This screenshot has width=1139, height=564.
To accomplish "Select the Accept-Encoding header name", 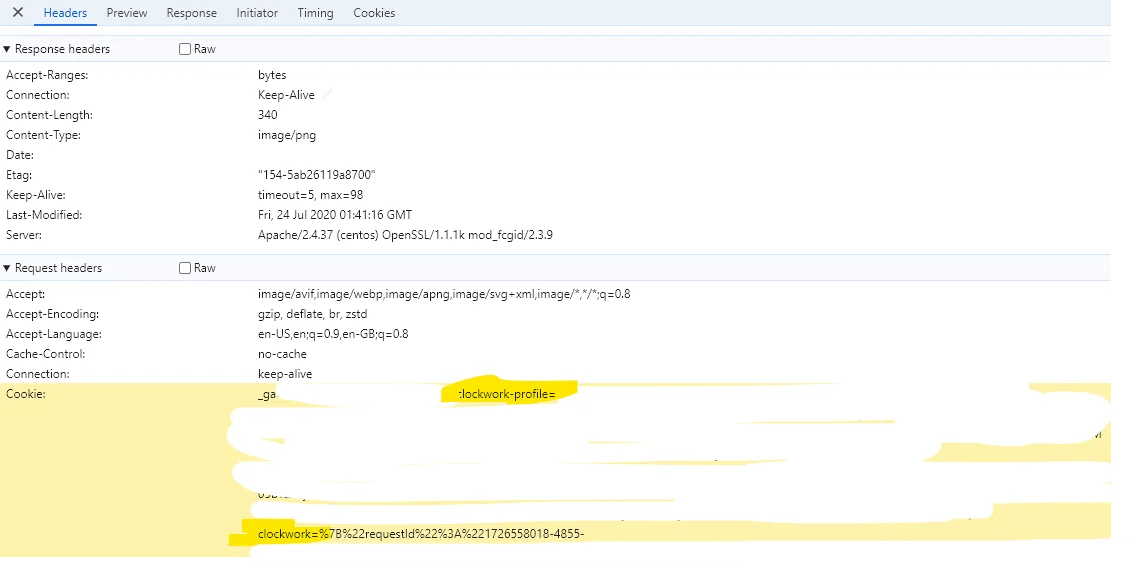I will tap(52, 314).
